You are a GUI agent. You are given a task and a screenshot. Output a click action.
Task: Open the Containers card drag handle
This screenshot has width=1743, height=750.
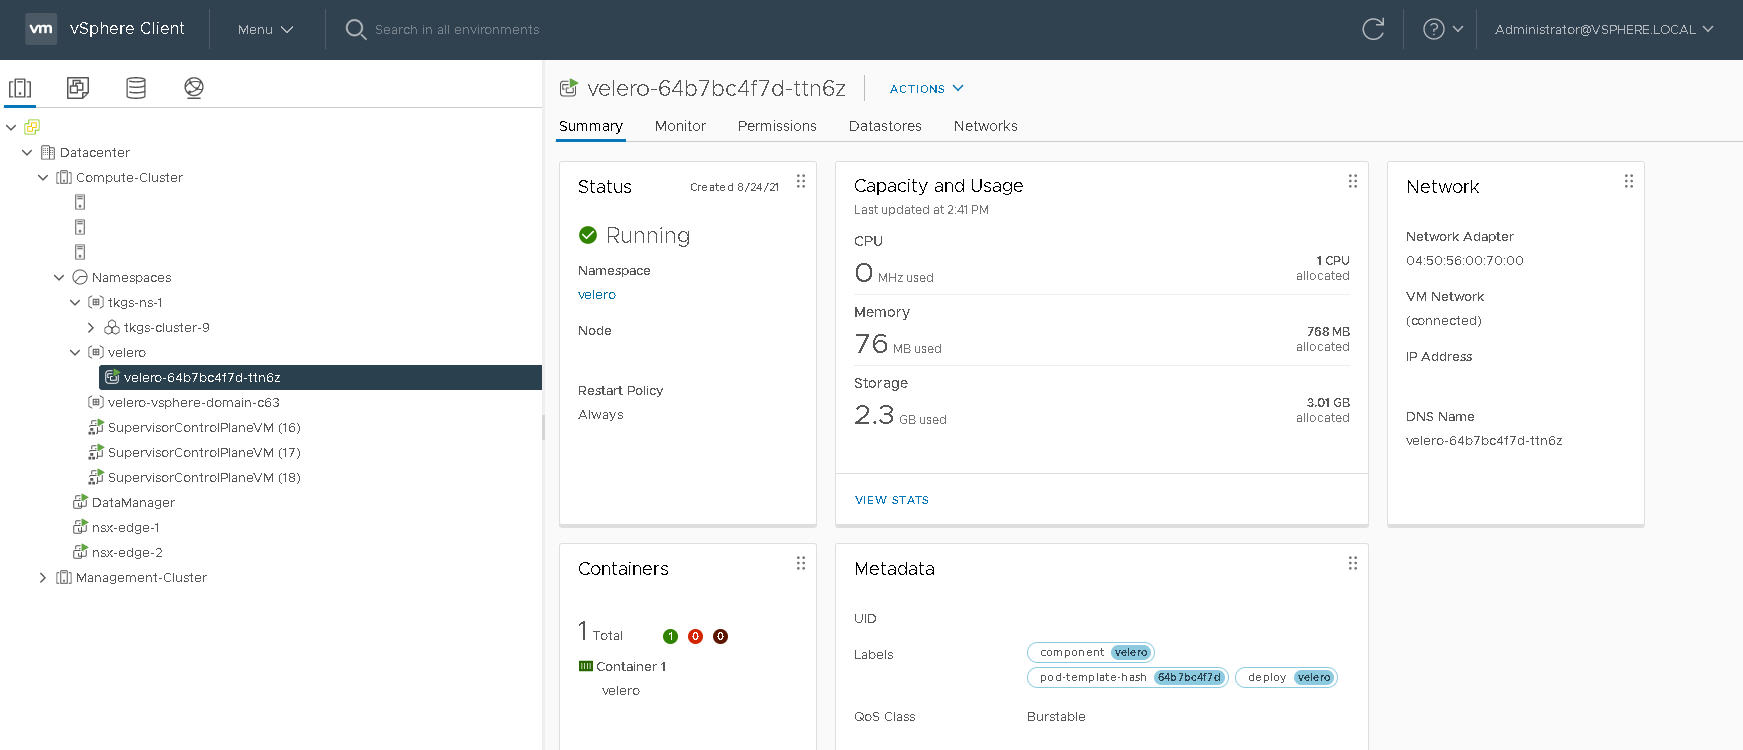click(x=801, y=563)
